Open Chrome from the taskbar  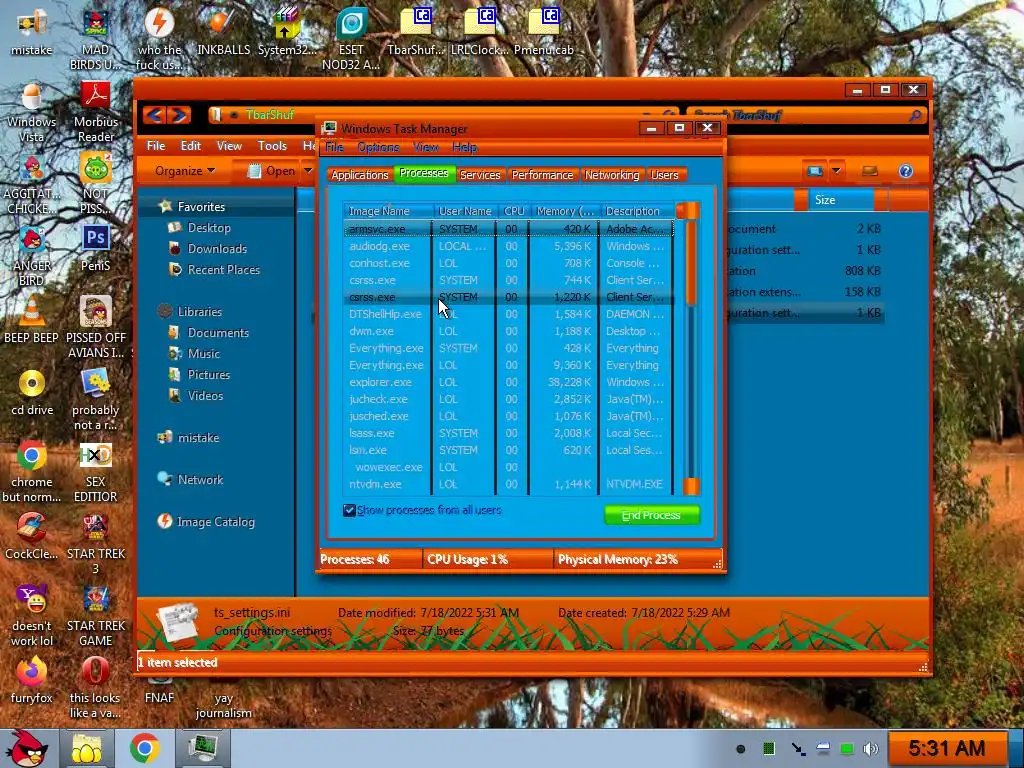point(144,748)
